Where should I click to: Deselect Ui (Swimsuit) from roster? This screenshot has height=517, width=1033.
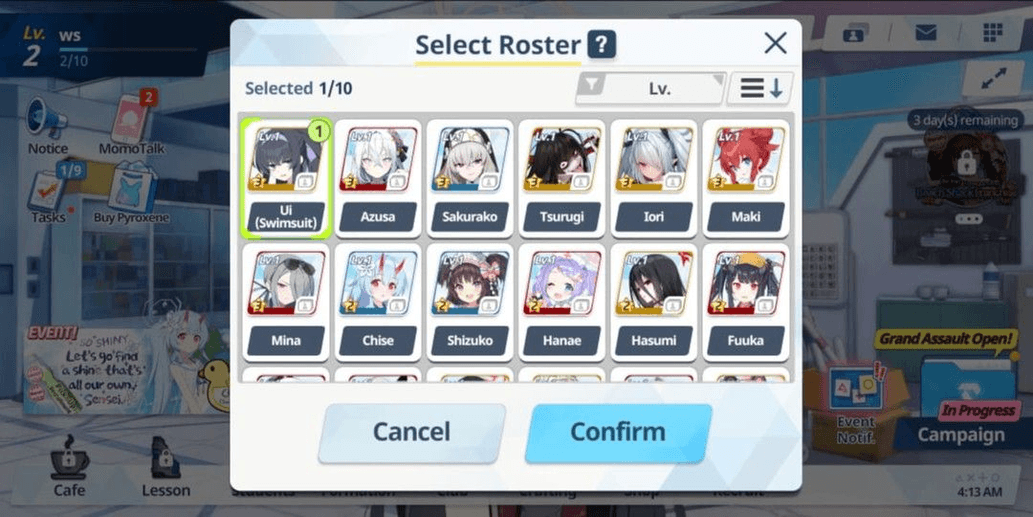[x=286, y=178]
